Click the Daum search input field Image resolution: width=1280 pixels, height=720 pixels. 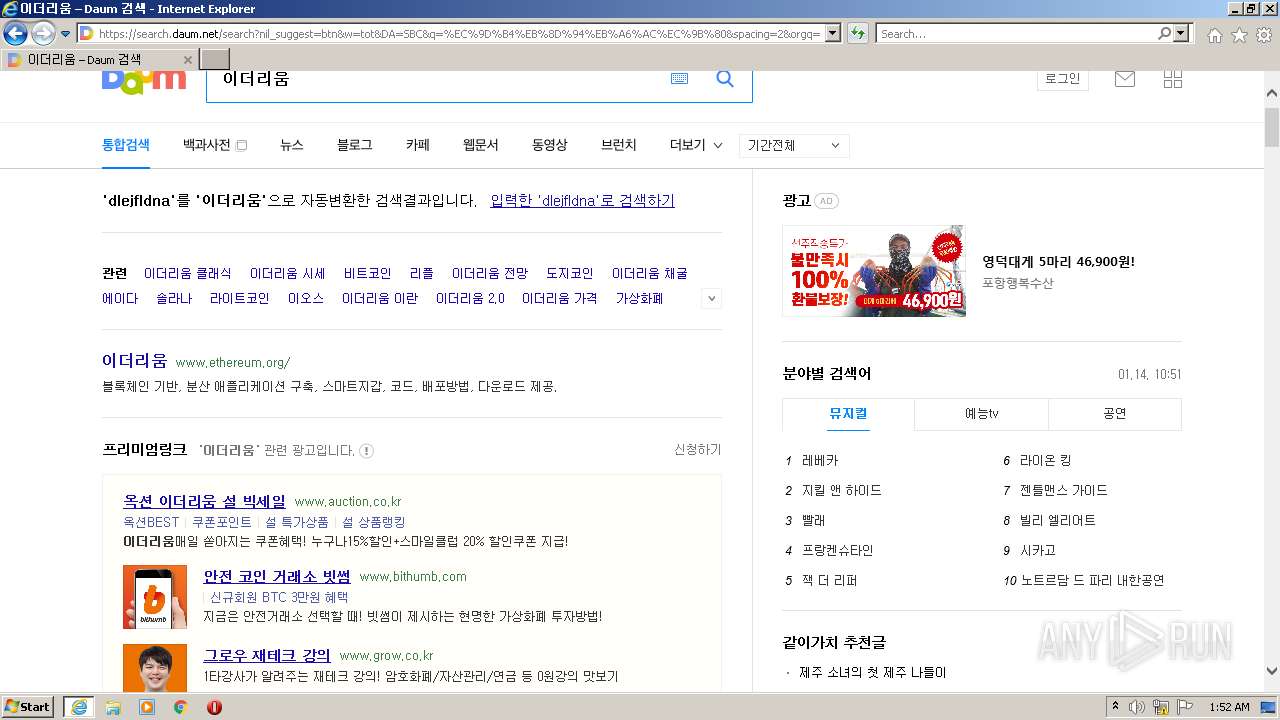(x=435, y=79)
